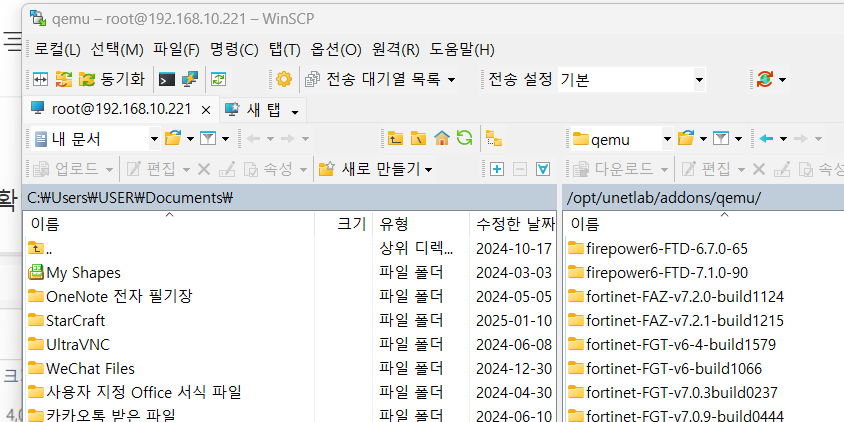
Task: Click the reconnect session icon at toolbar right
Action: (764, 80)
